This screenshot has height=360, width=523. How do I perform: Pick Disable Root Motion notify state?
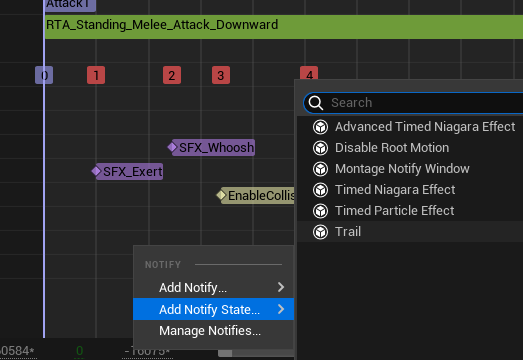point(410,148)
